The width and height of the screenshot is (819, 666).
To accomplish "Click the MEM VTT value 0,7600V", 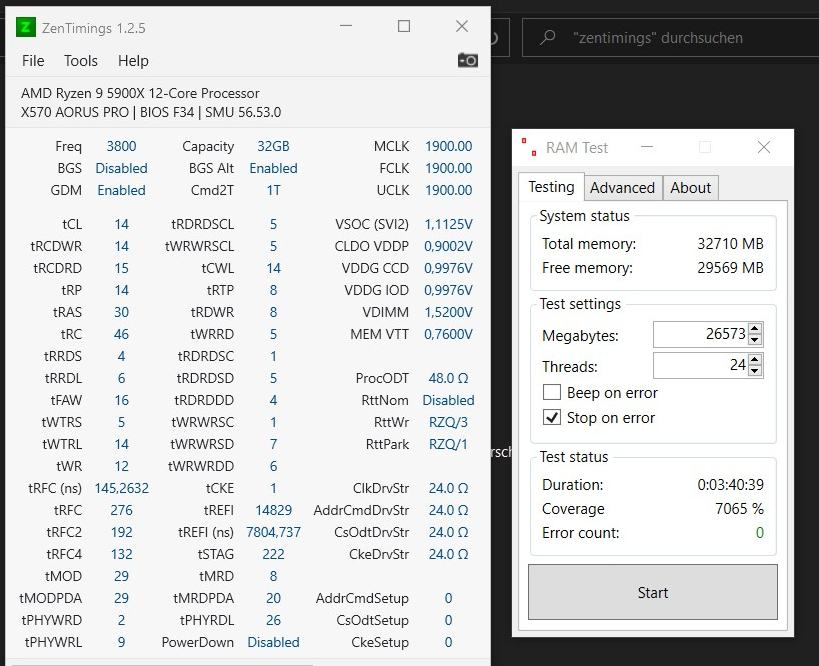I will 448,334.
